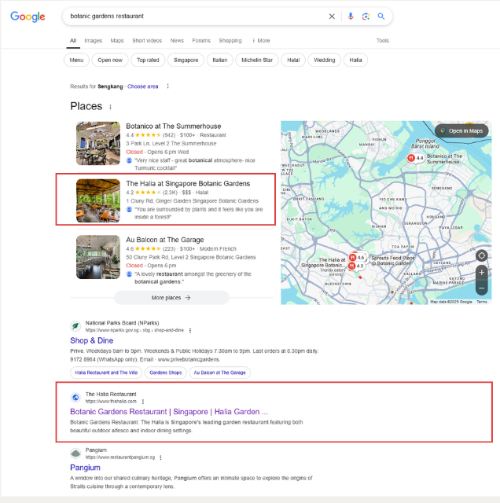
Task: Click the magnifying glass search icon
Action: pos(381,16)
